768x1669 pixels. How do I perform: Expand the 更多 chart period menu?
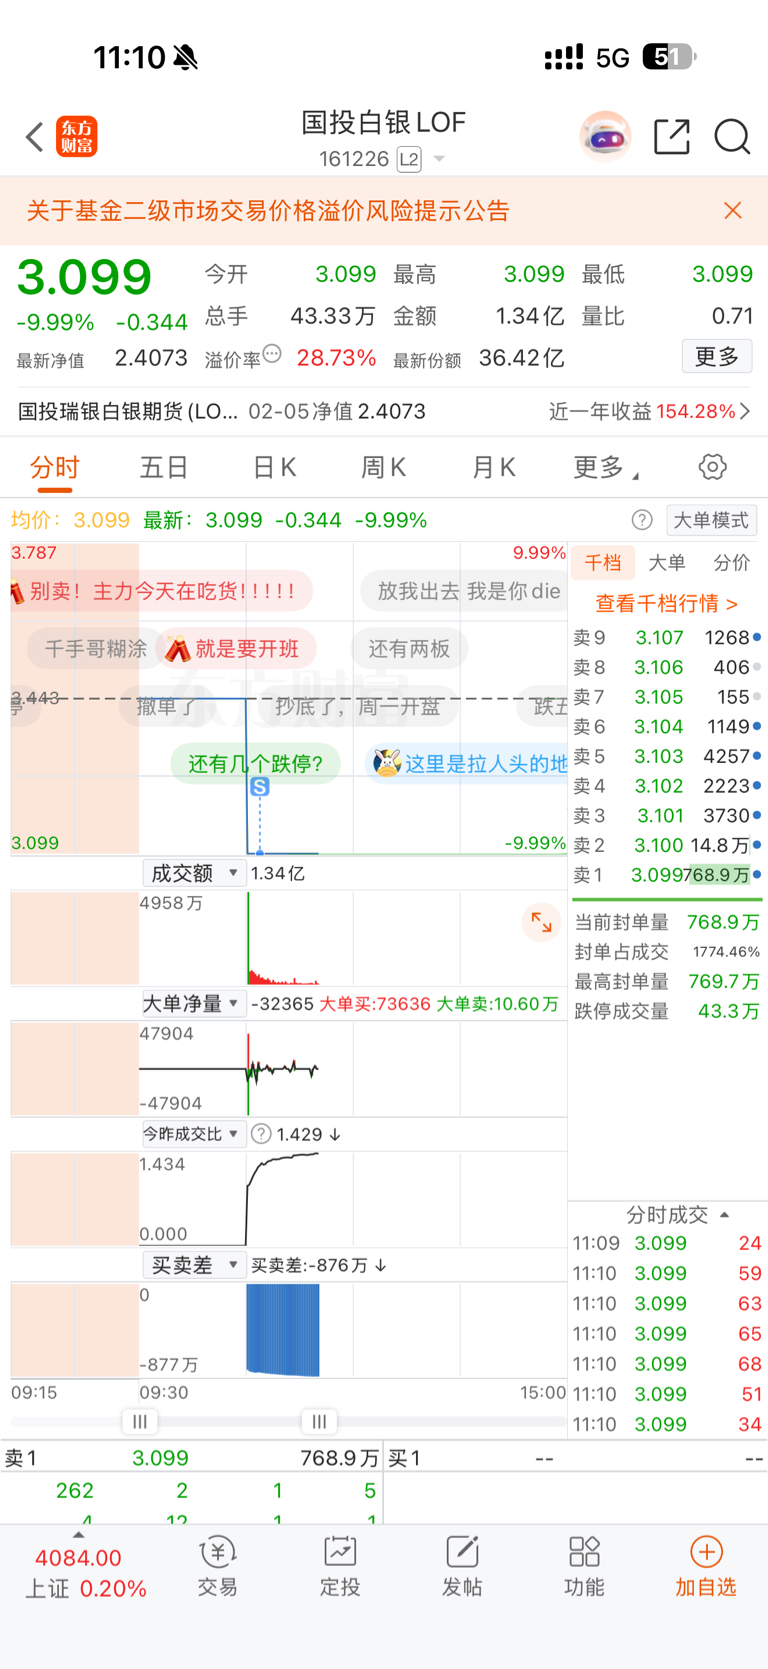pyautogui.click(x=606, y=467)
